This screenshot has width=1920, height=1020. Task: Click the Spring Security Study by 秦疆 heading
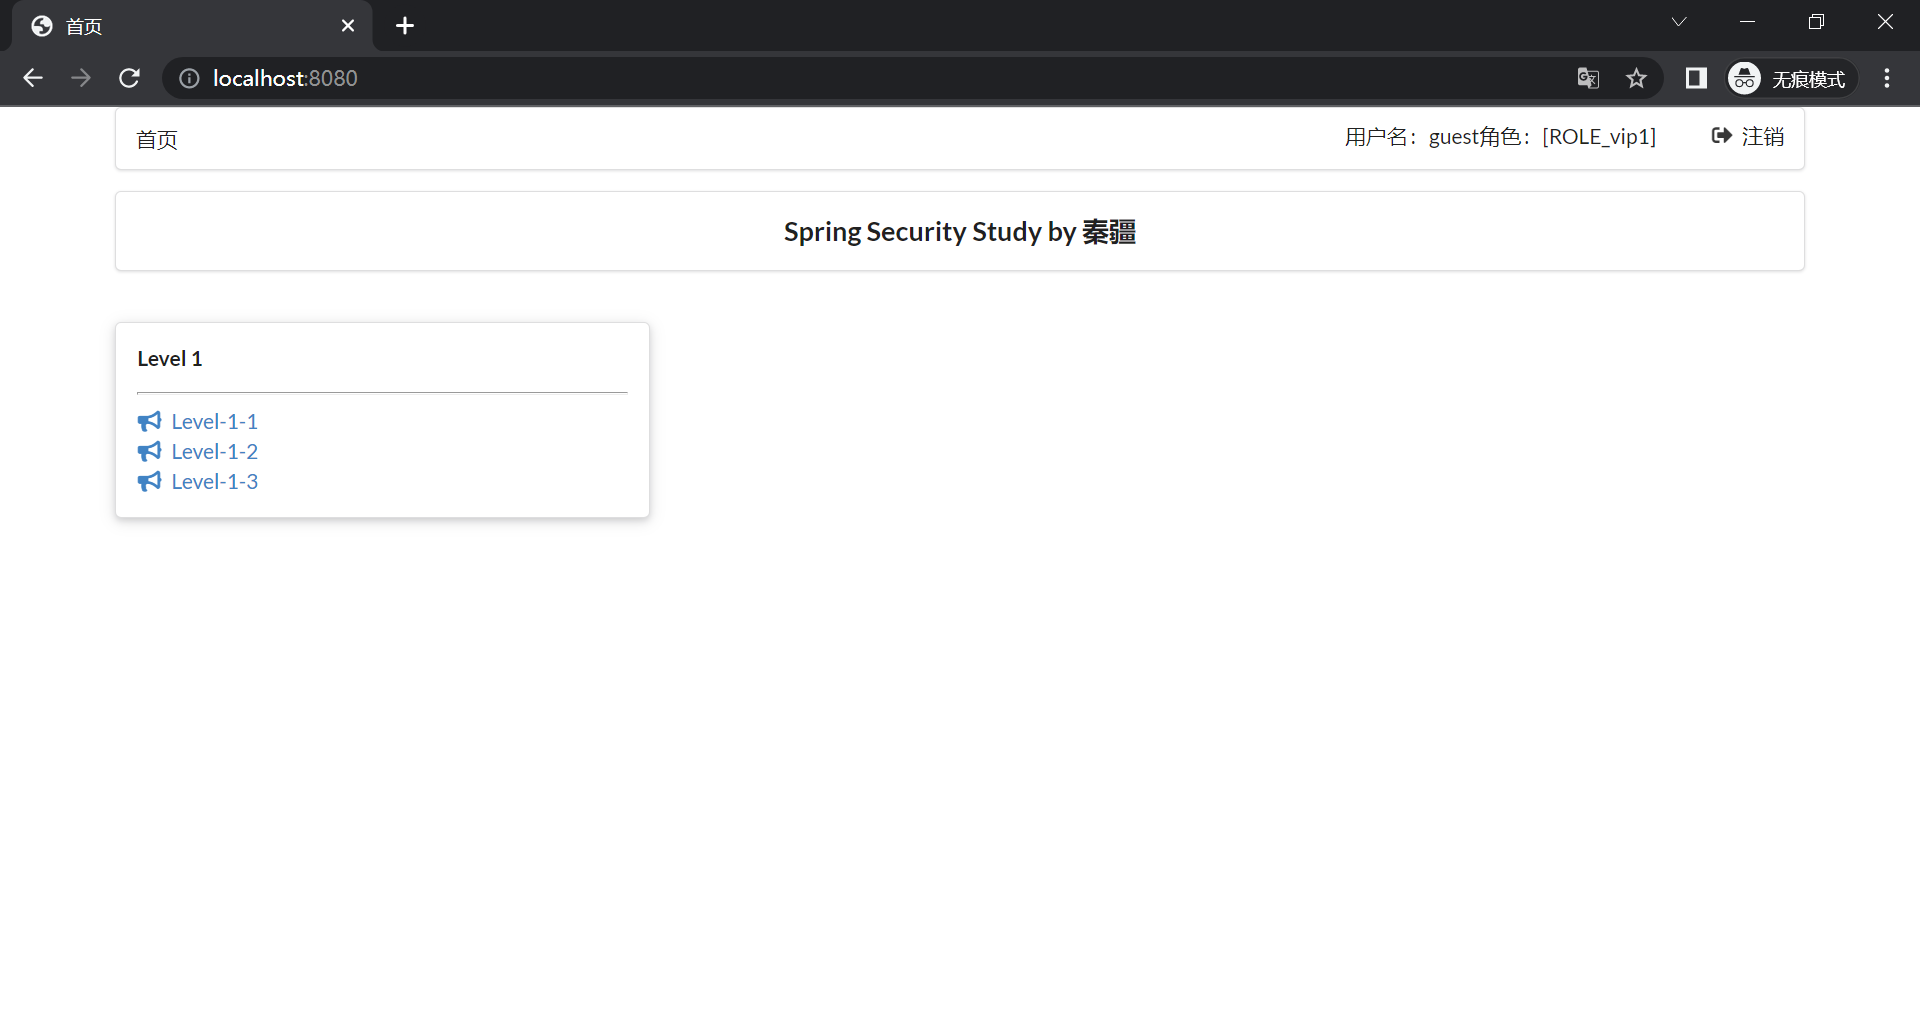[x=960, y=232]
